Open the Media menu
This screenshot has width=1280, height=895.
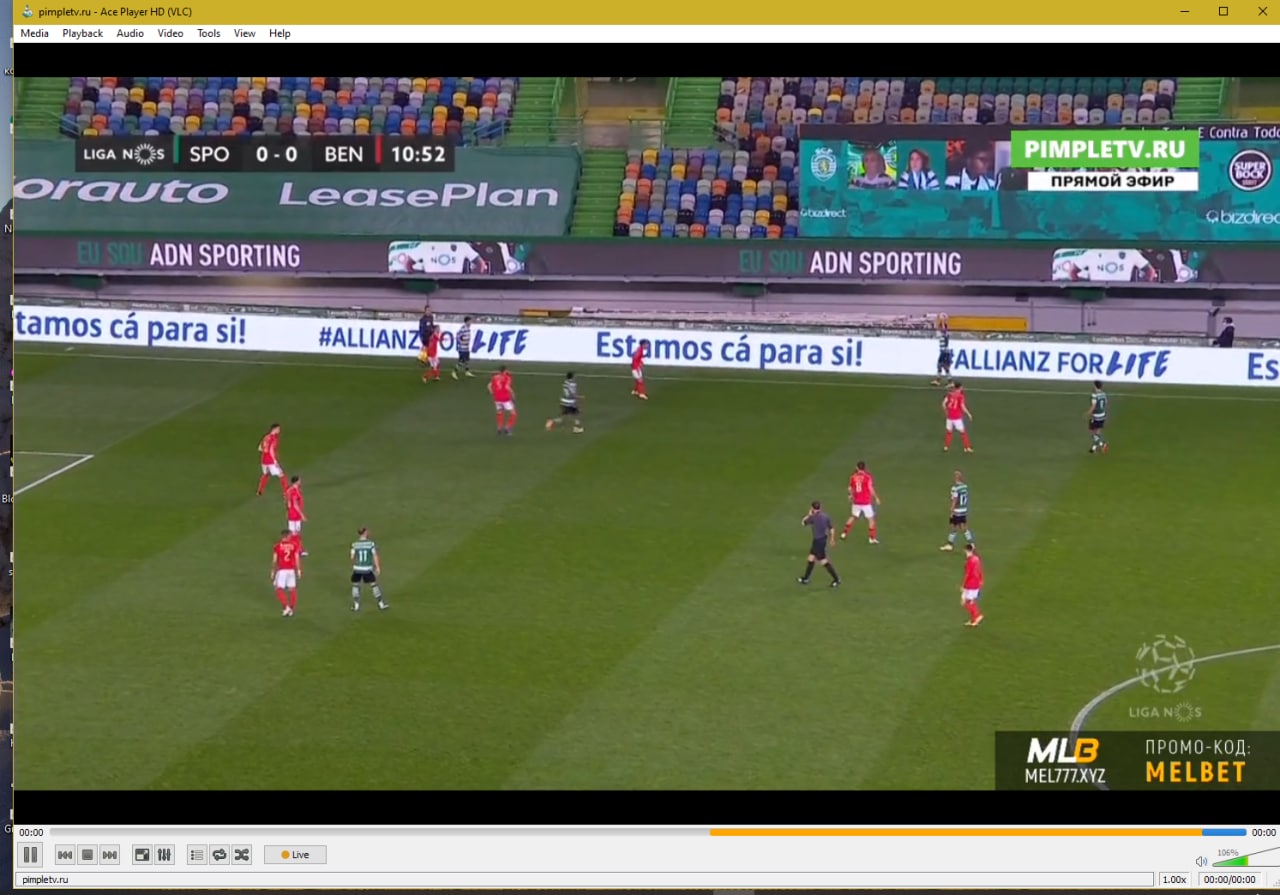34,33
